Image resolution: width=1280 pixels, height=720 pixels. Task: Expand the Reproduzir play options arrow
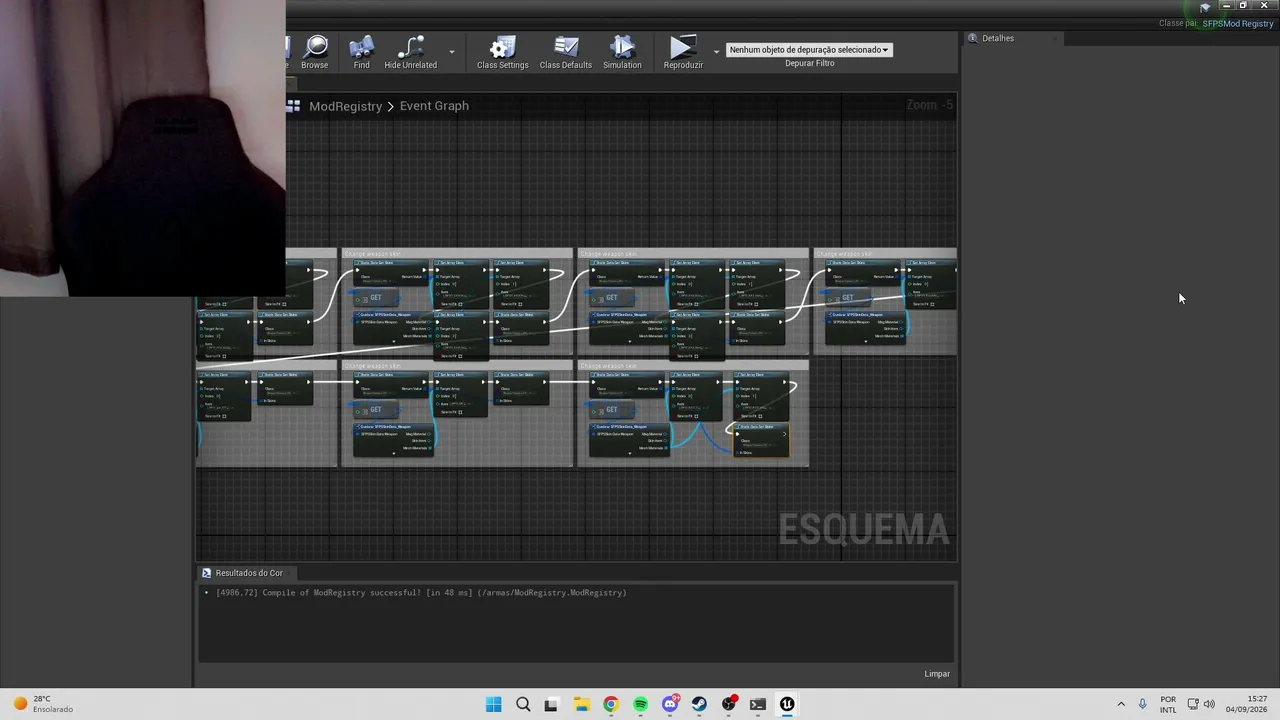(x=716, y=51)
